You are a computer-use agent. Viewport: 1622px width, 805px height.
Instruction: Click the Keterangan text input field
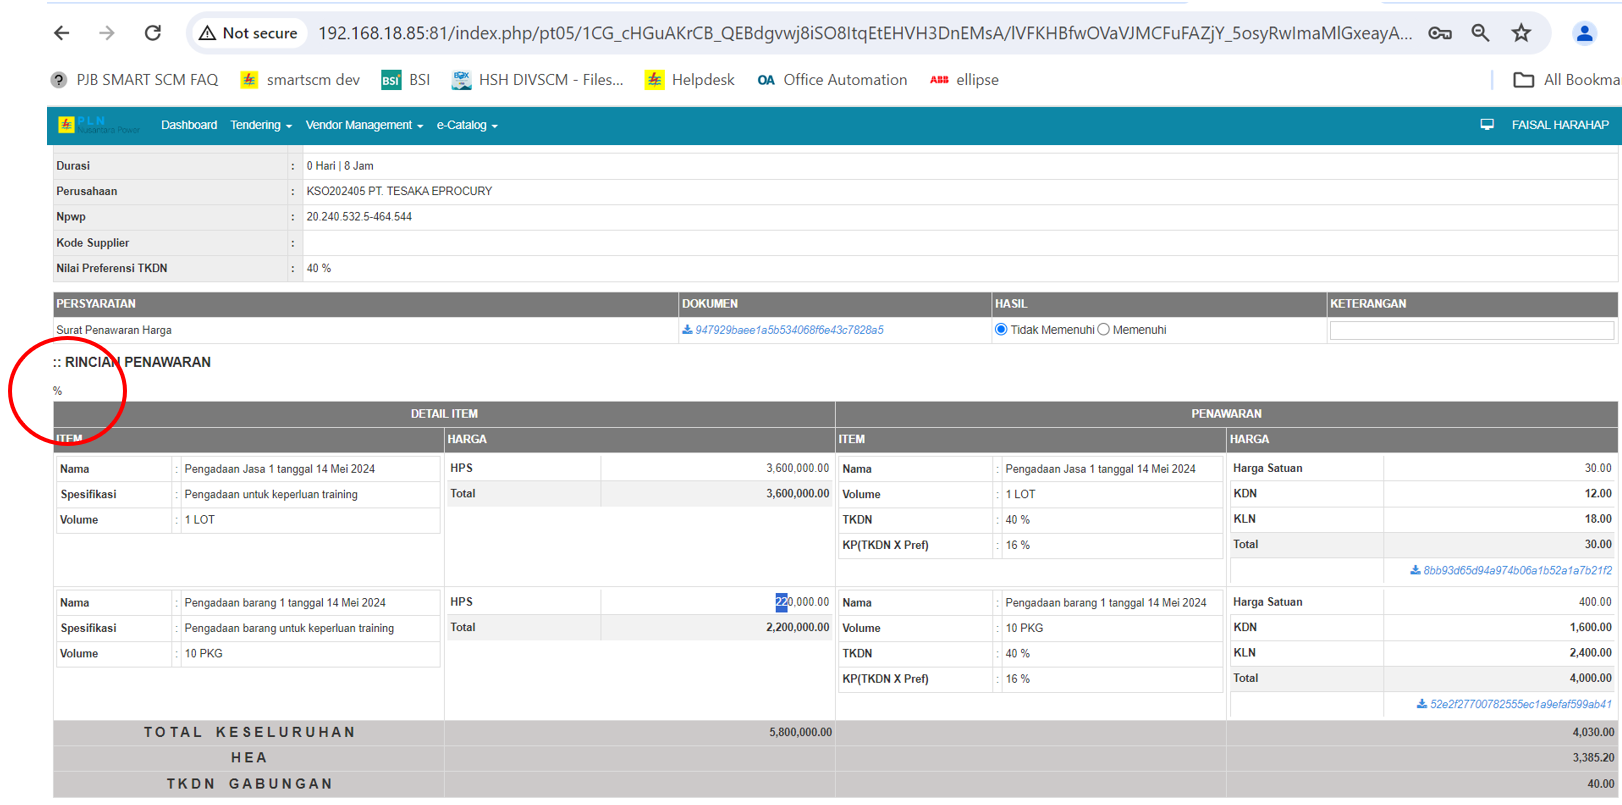click(x=1471, y=331)
